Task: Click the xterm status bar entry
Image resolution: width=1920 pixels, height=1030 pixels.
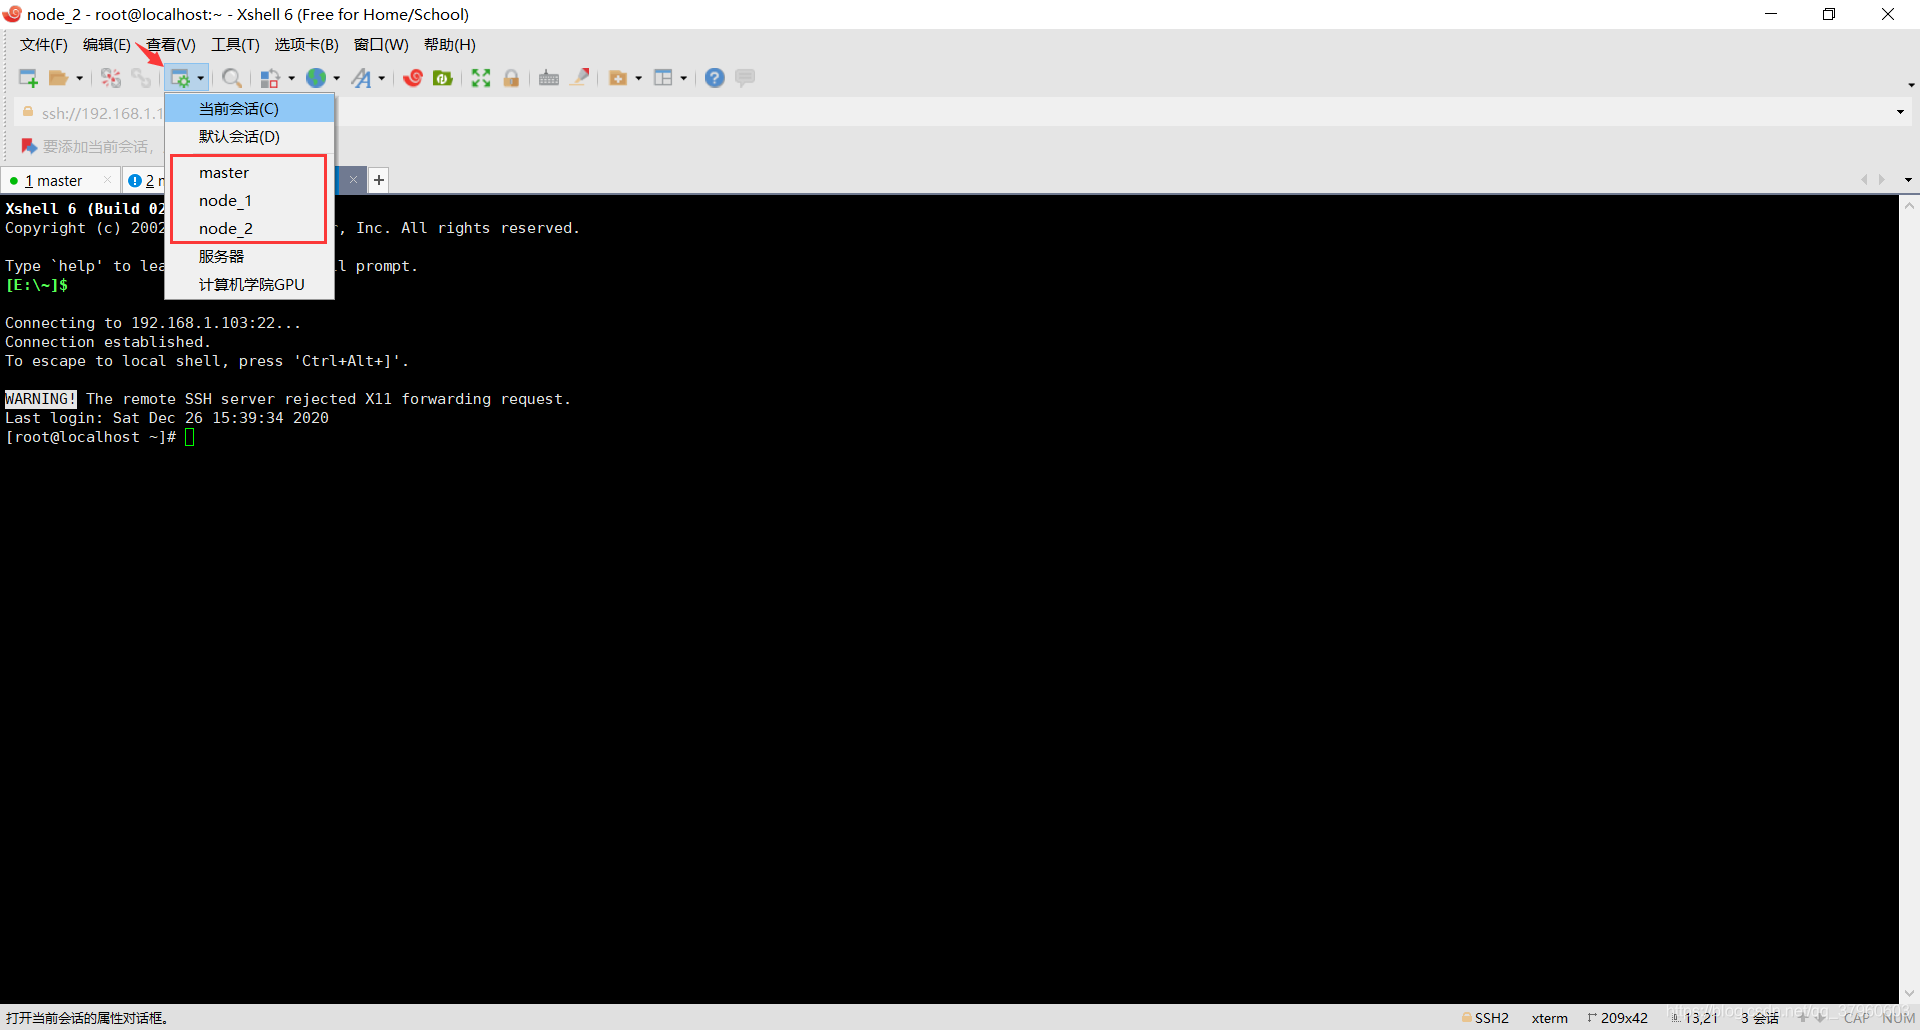Action: click(1549, 1018)
